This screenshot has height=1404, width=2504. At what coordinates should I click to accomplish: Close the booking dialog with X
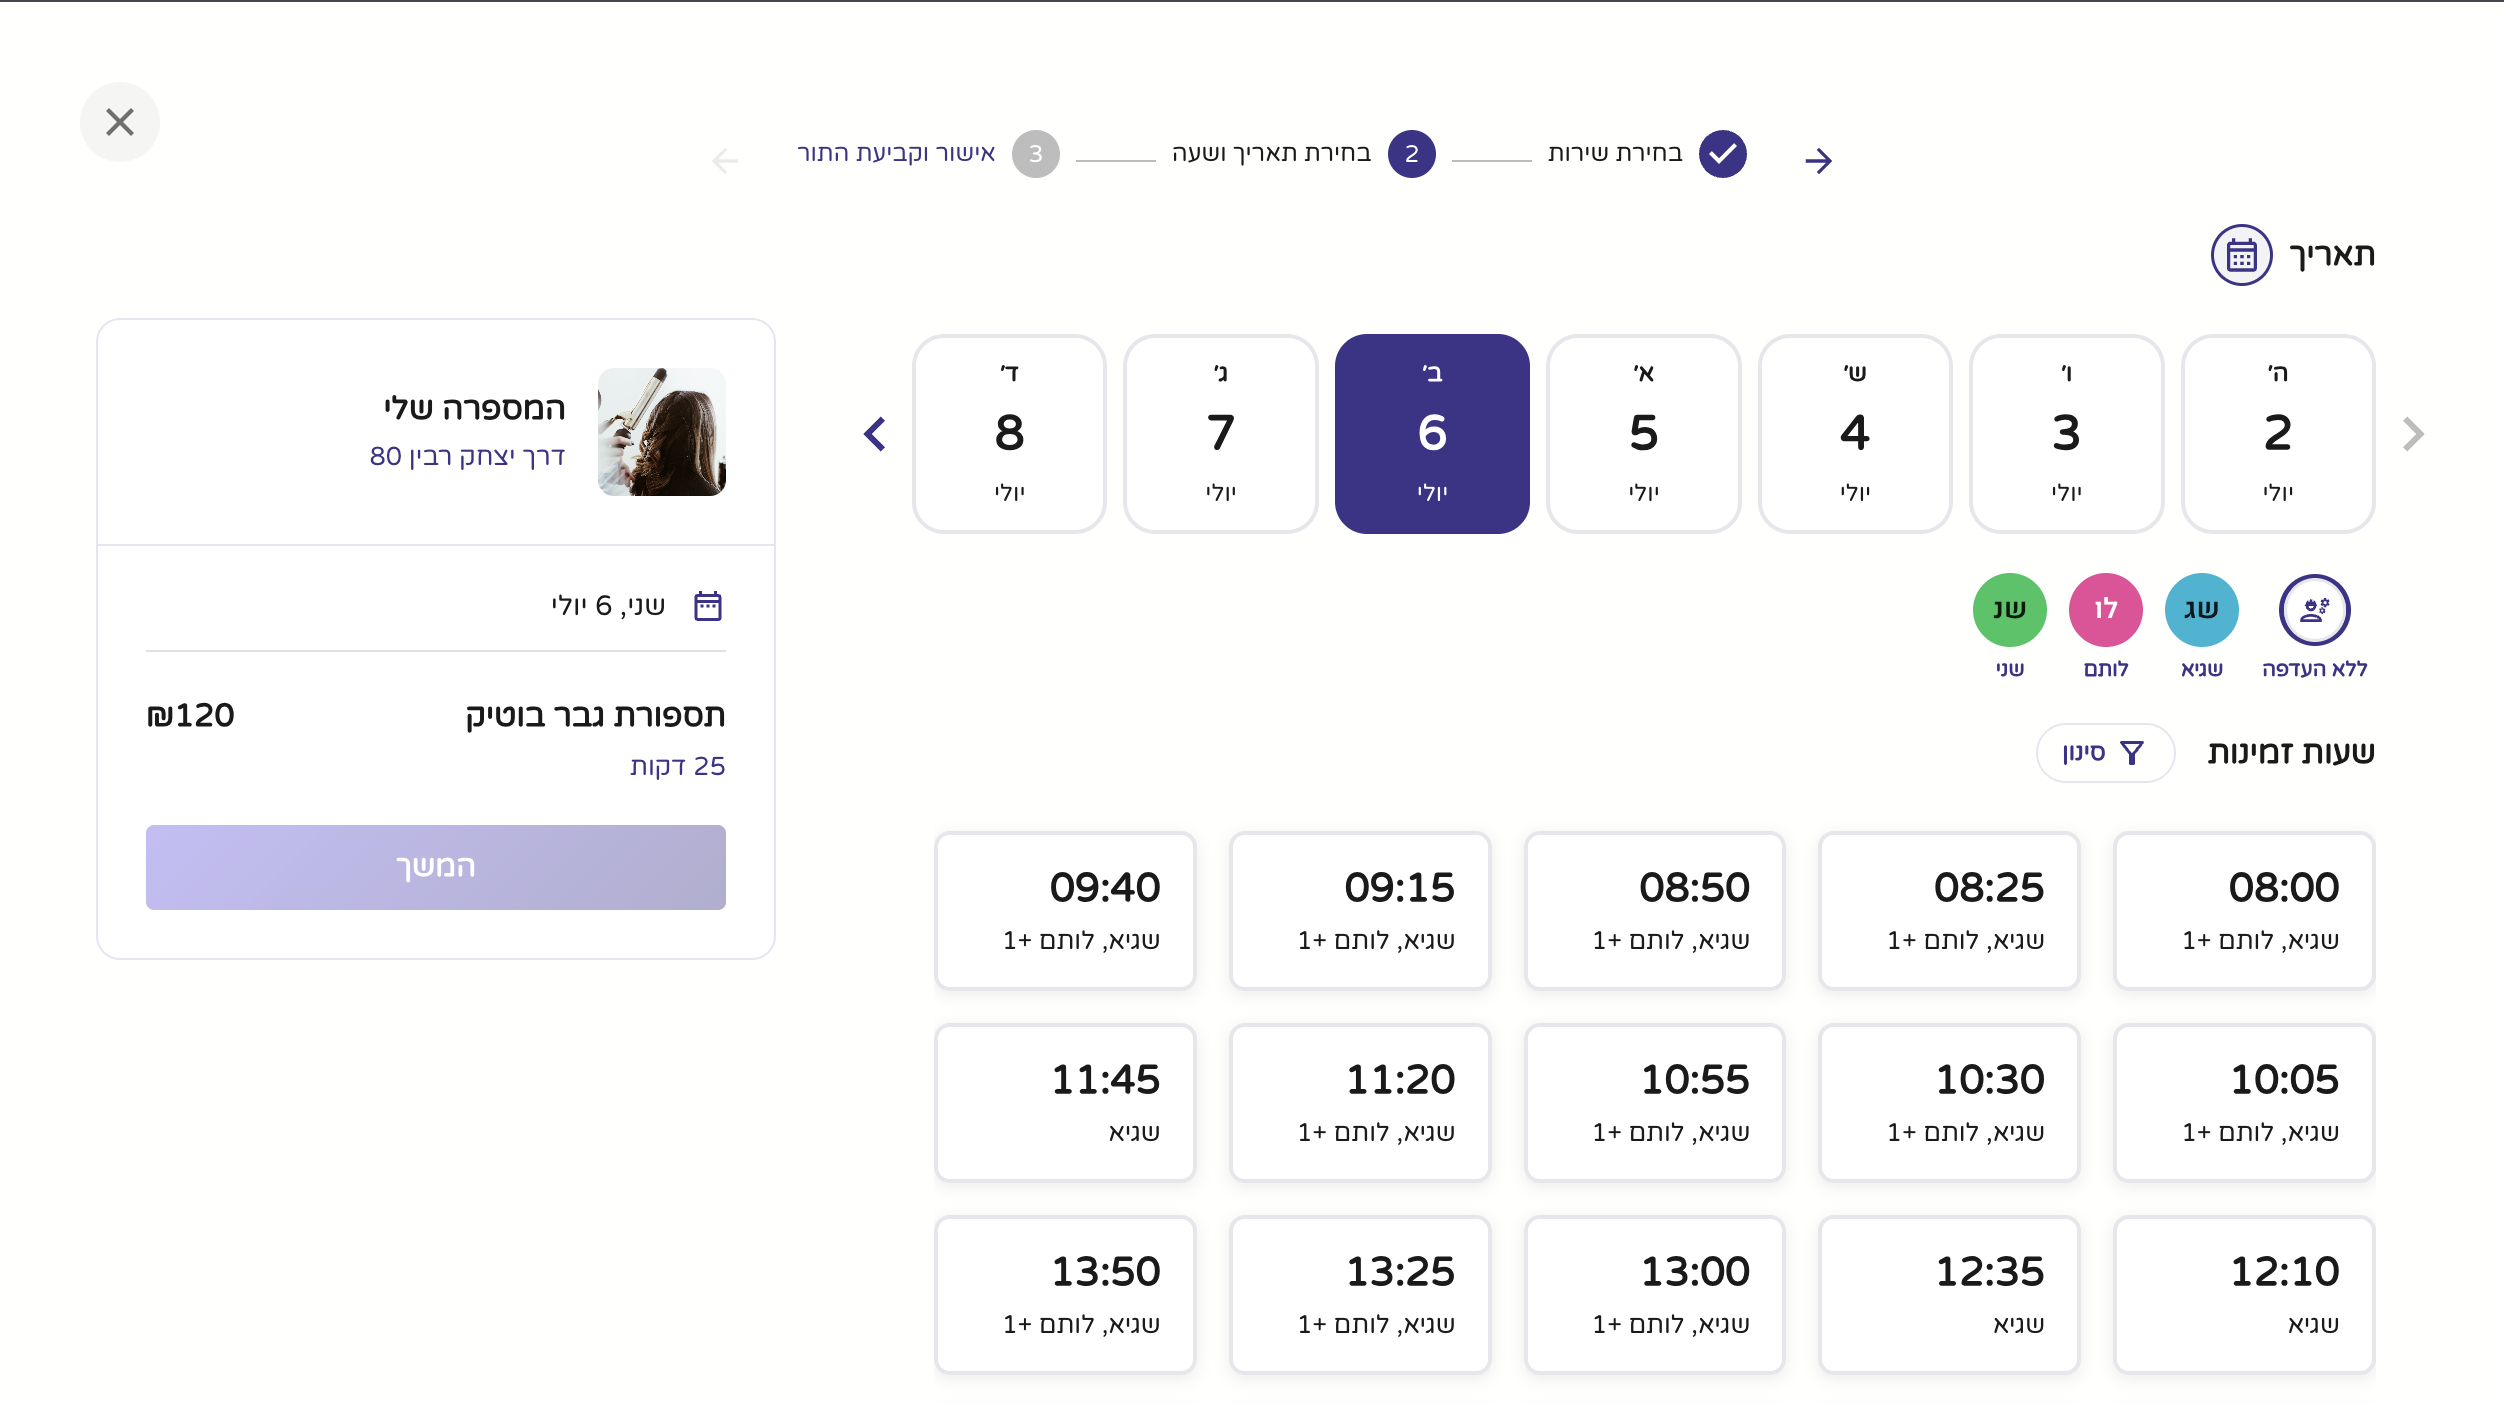120,122
